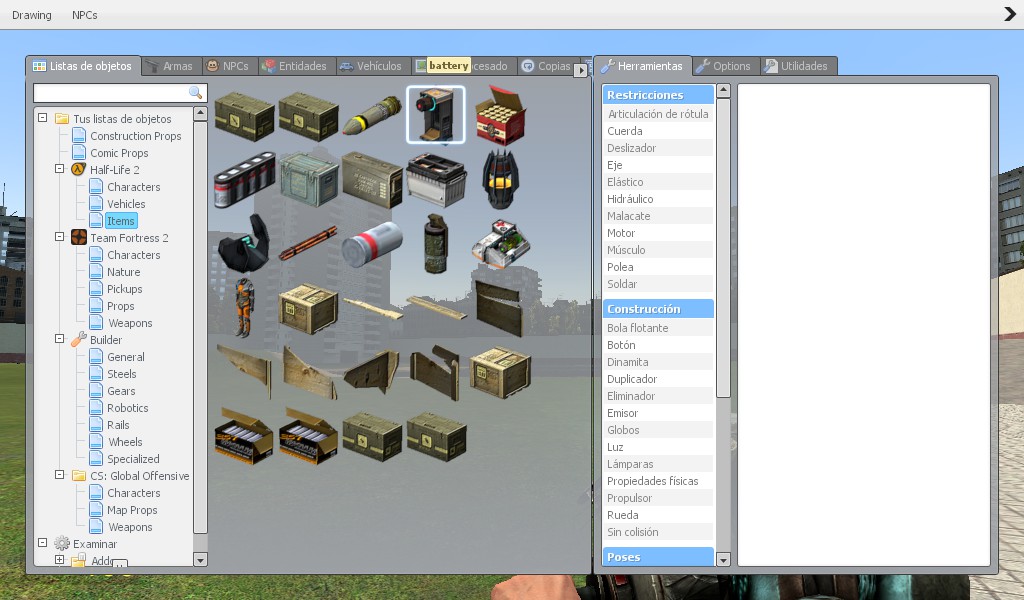Select the grenade prop thumbnail

point(436,243)
